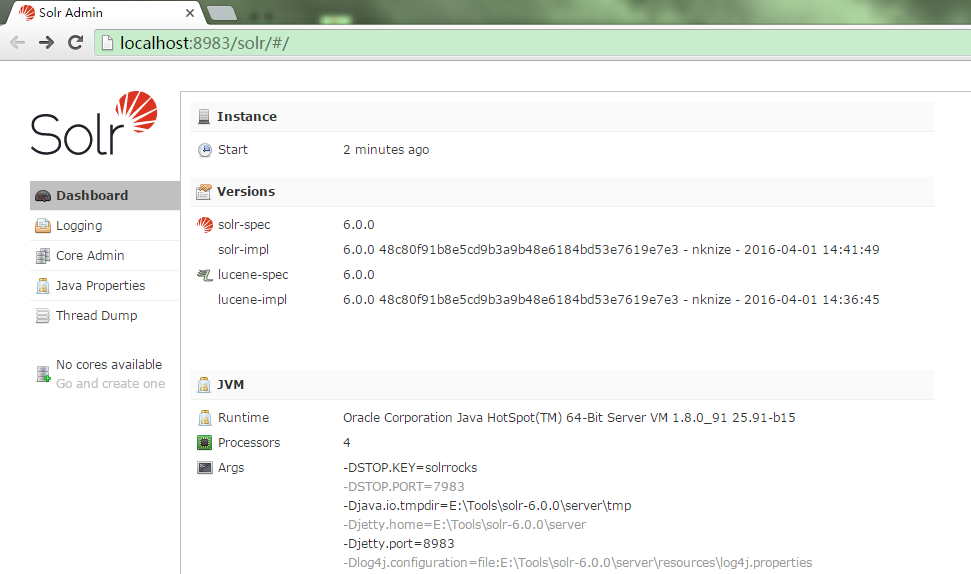Click the lucene-spec icon

click(x=204, y=275)
